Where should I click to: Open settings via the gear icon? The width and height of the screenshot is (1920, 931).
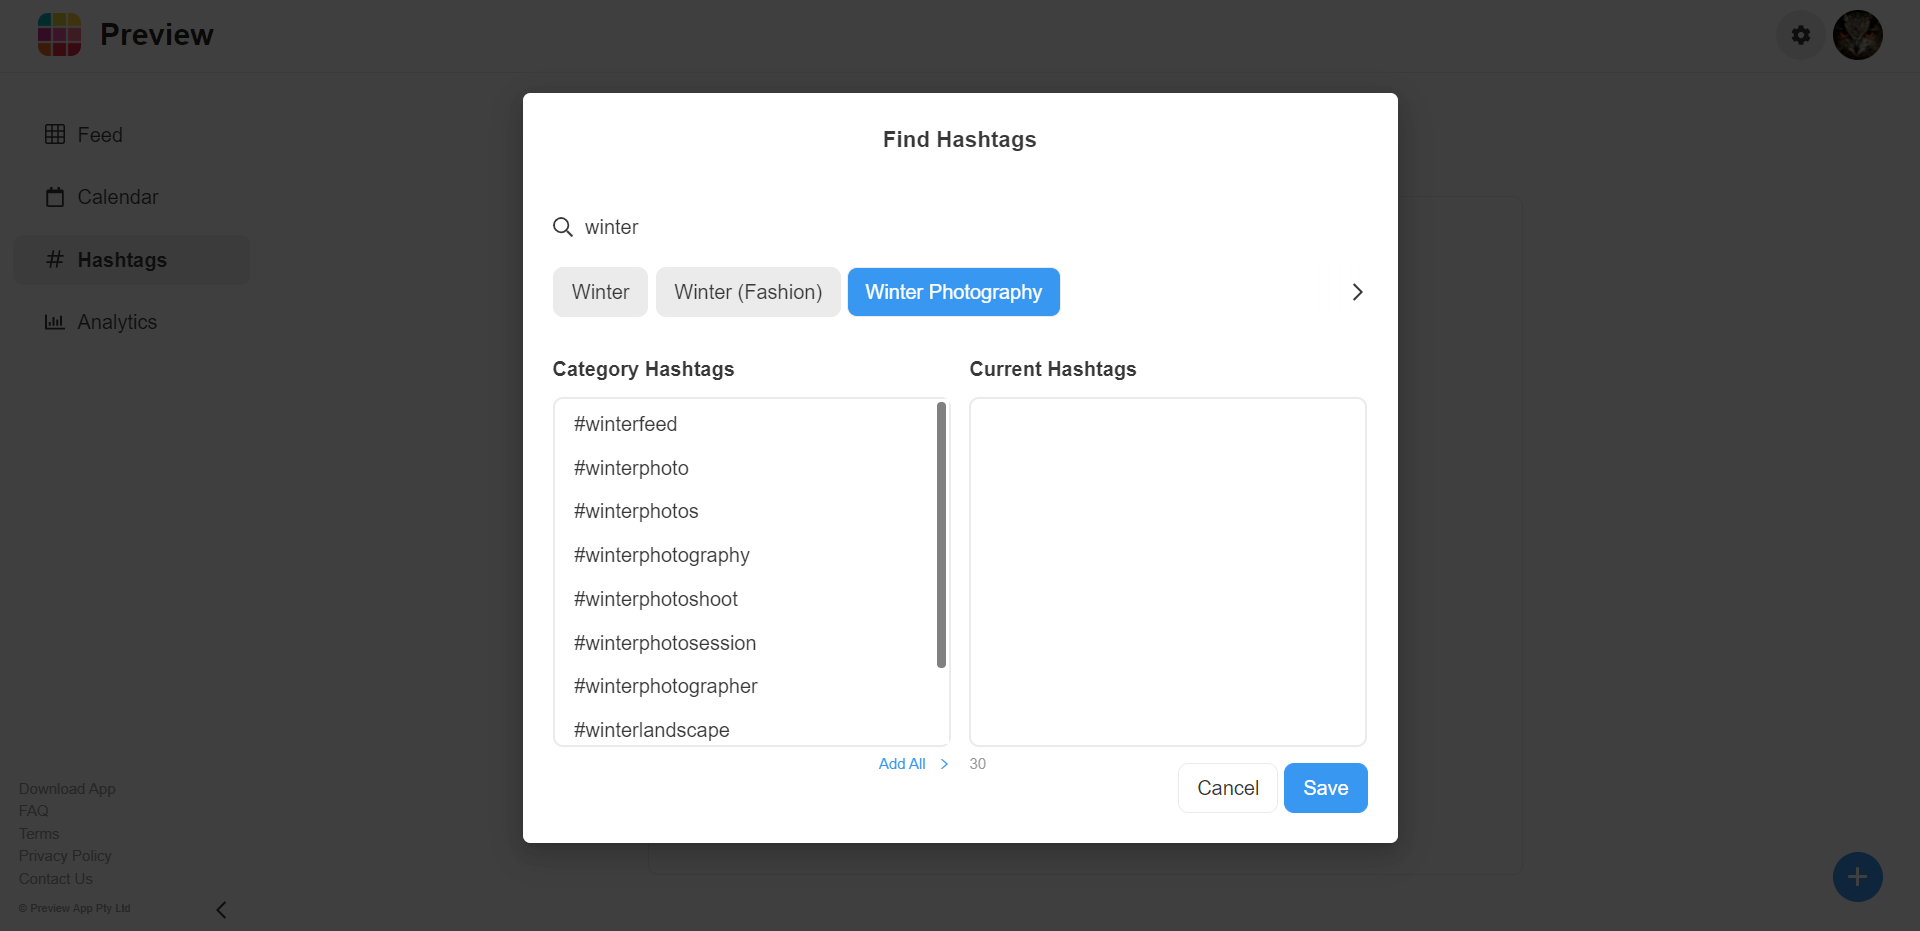coord(1800,35)
